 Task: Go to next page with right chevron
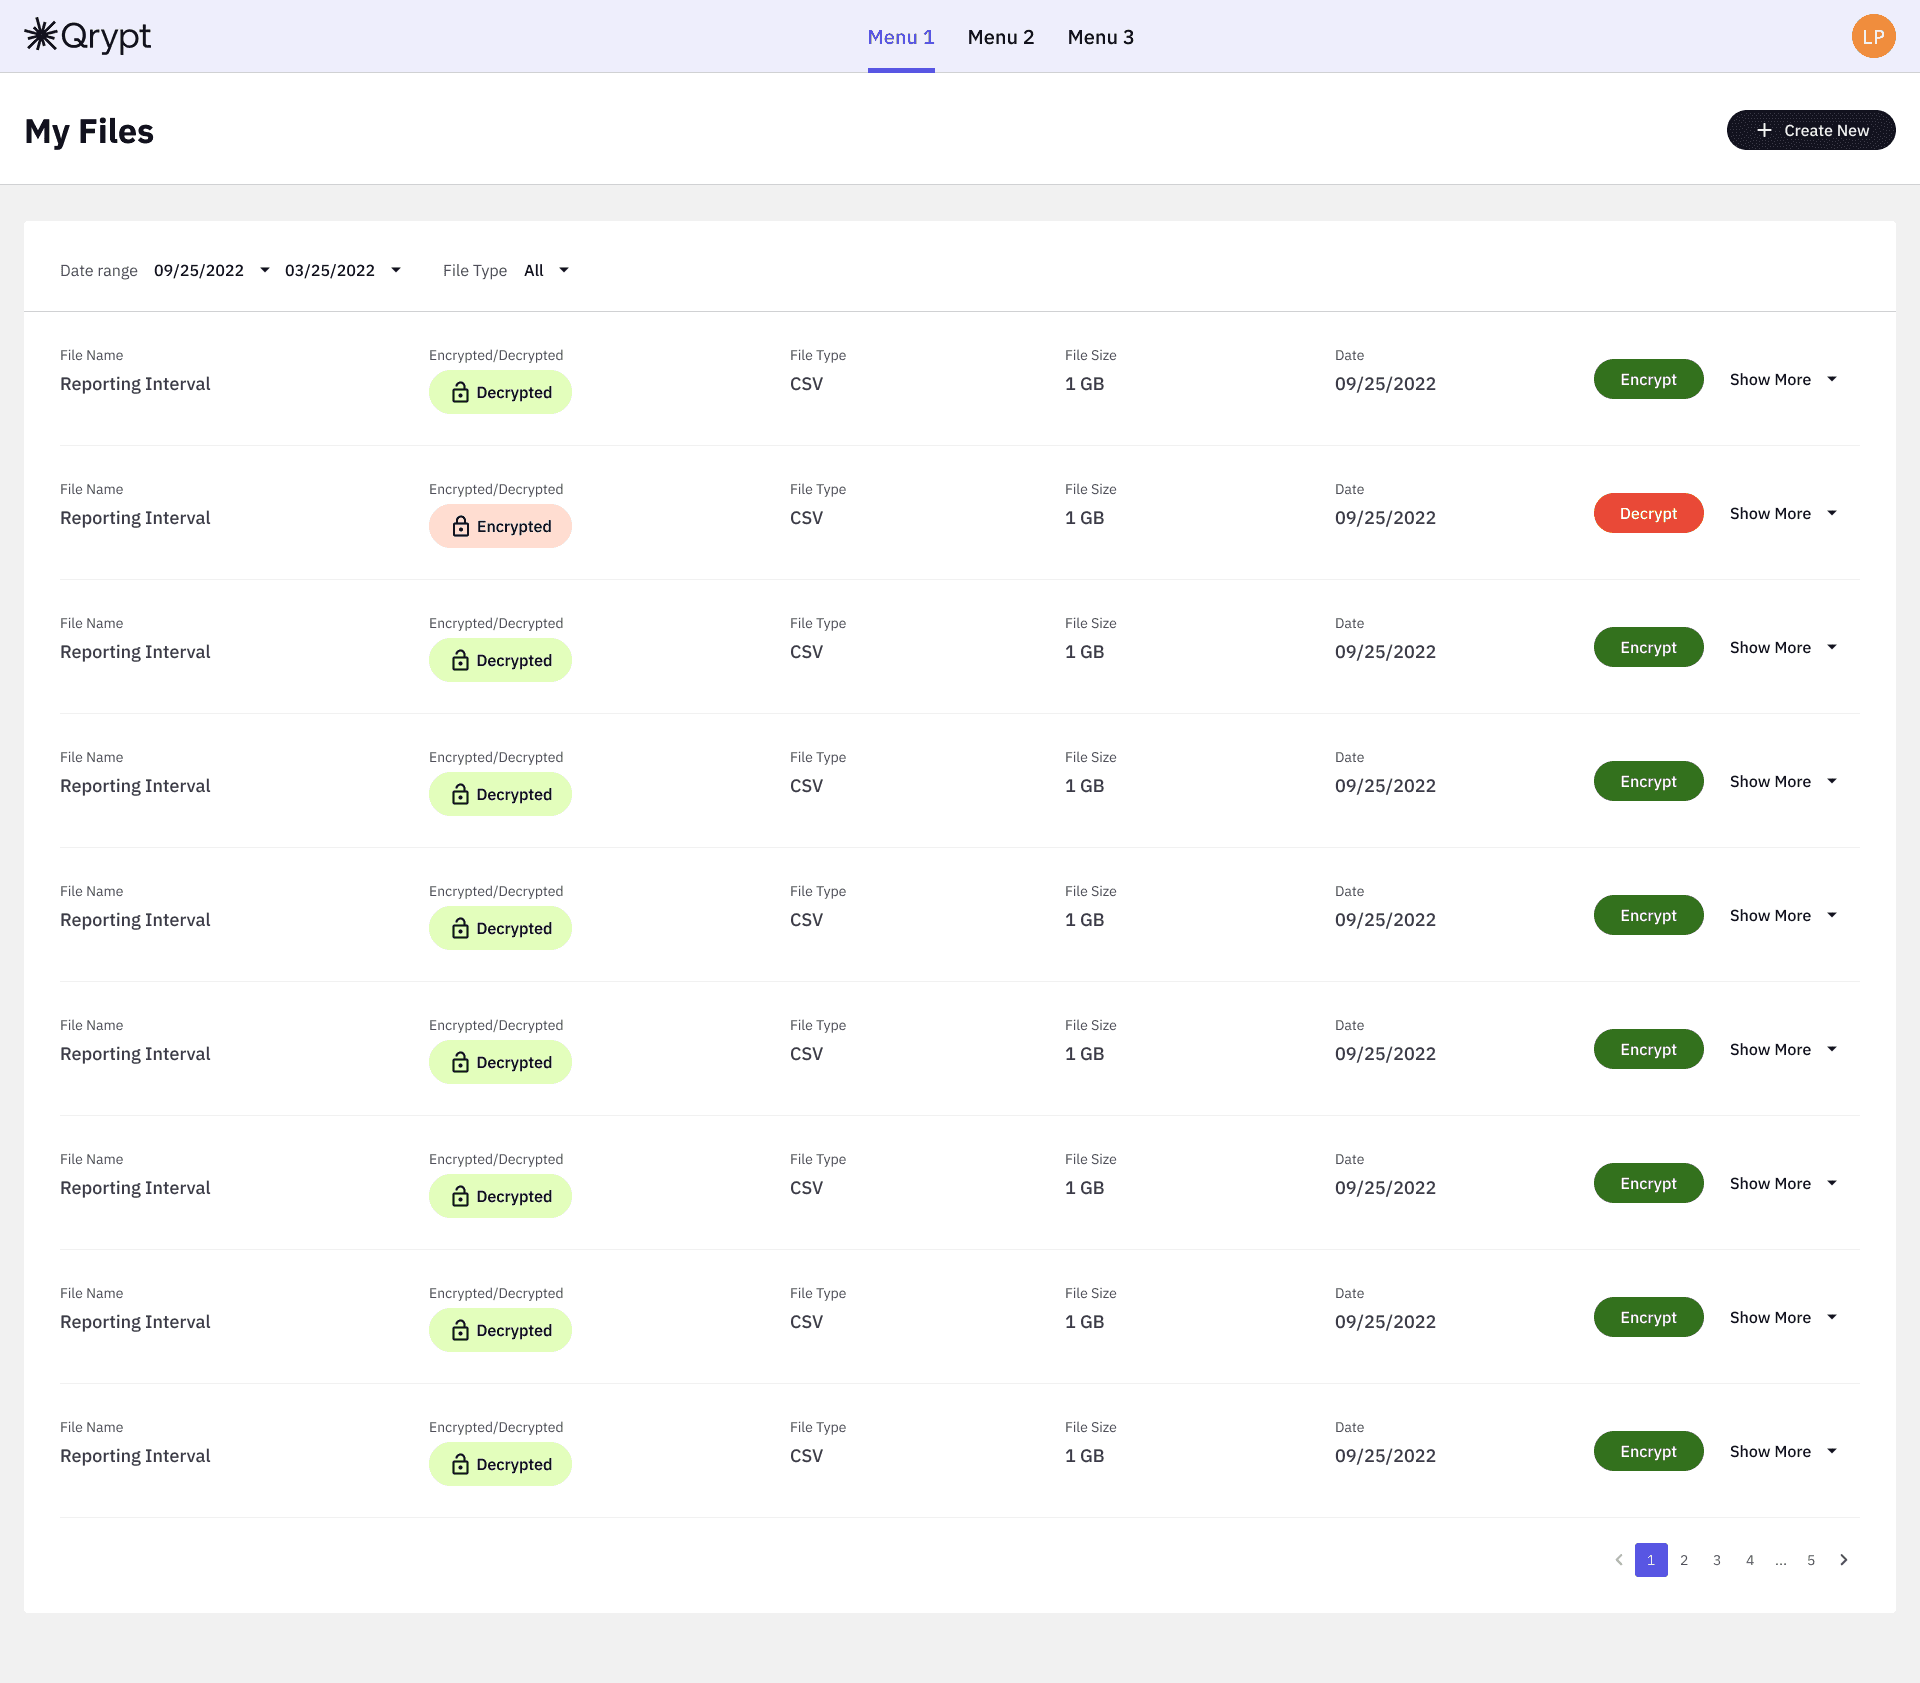click(1844, 1560)
